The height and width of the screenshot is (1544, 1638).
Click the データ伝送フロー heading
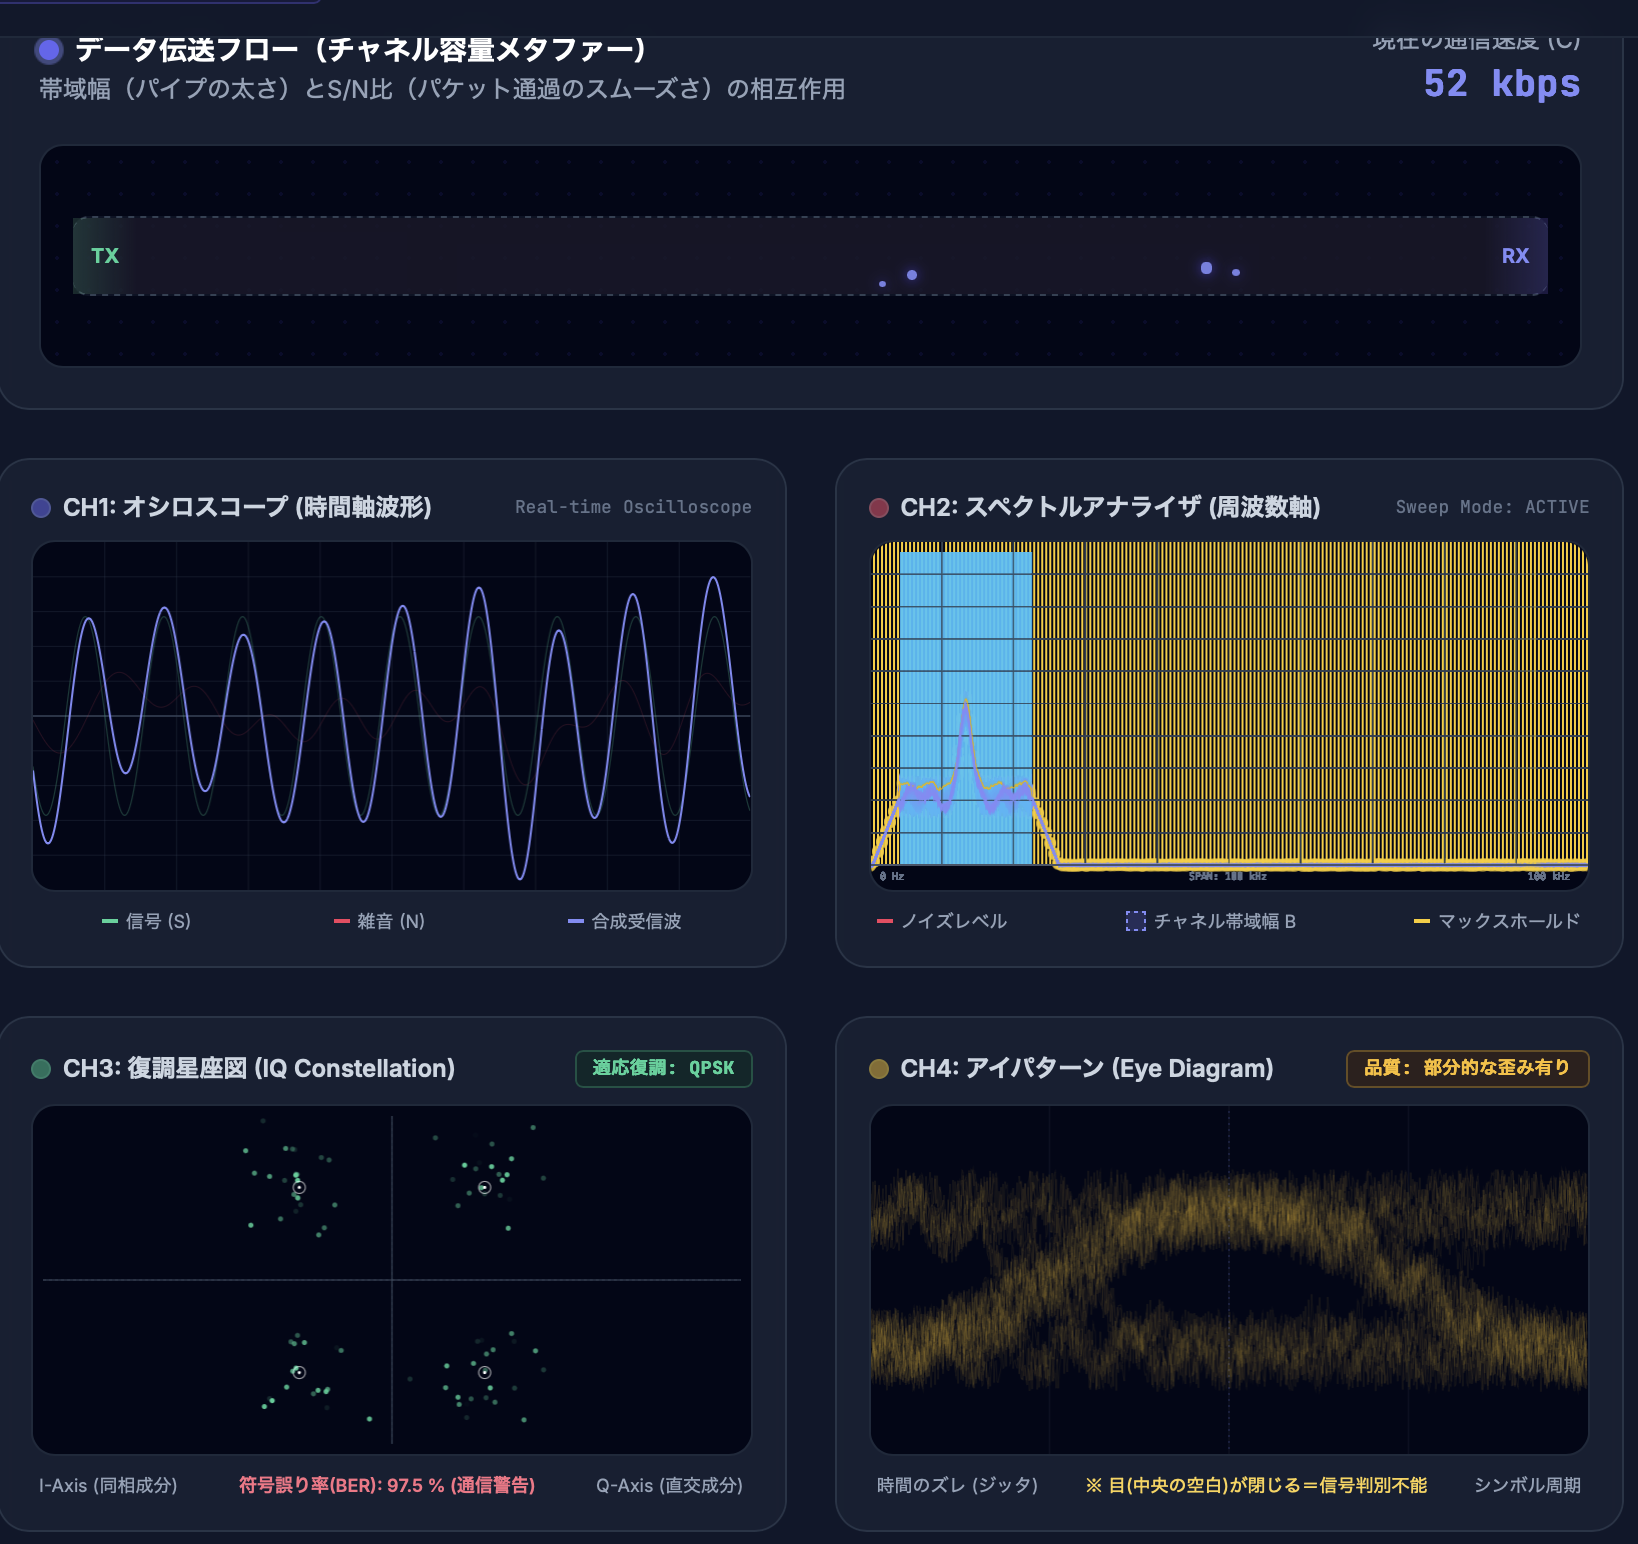pos(362,49)
